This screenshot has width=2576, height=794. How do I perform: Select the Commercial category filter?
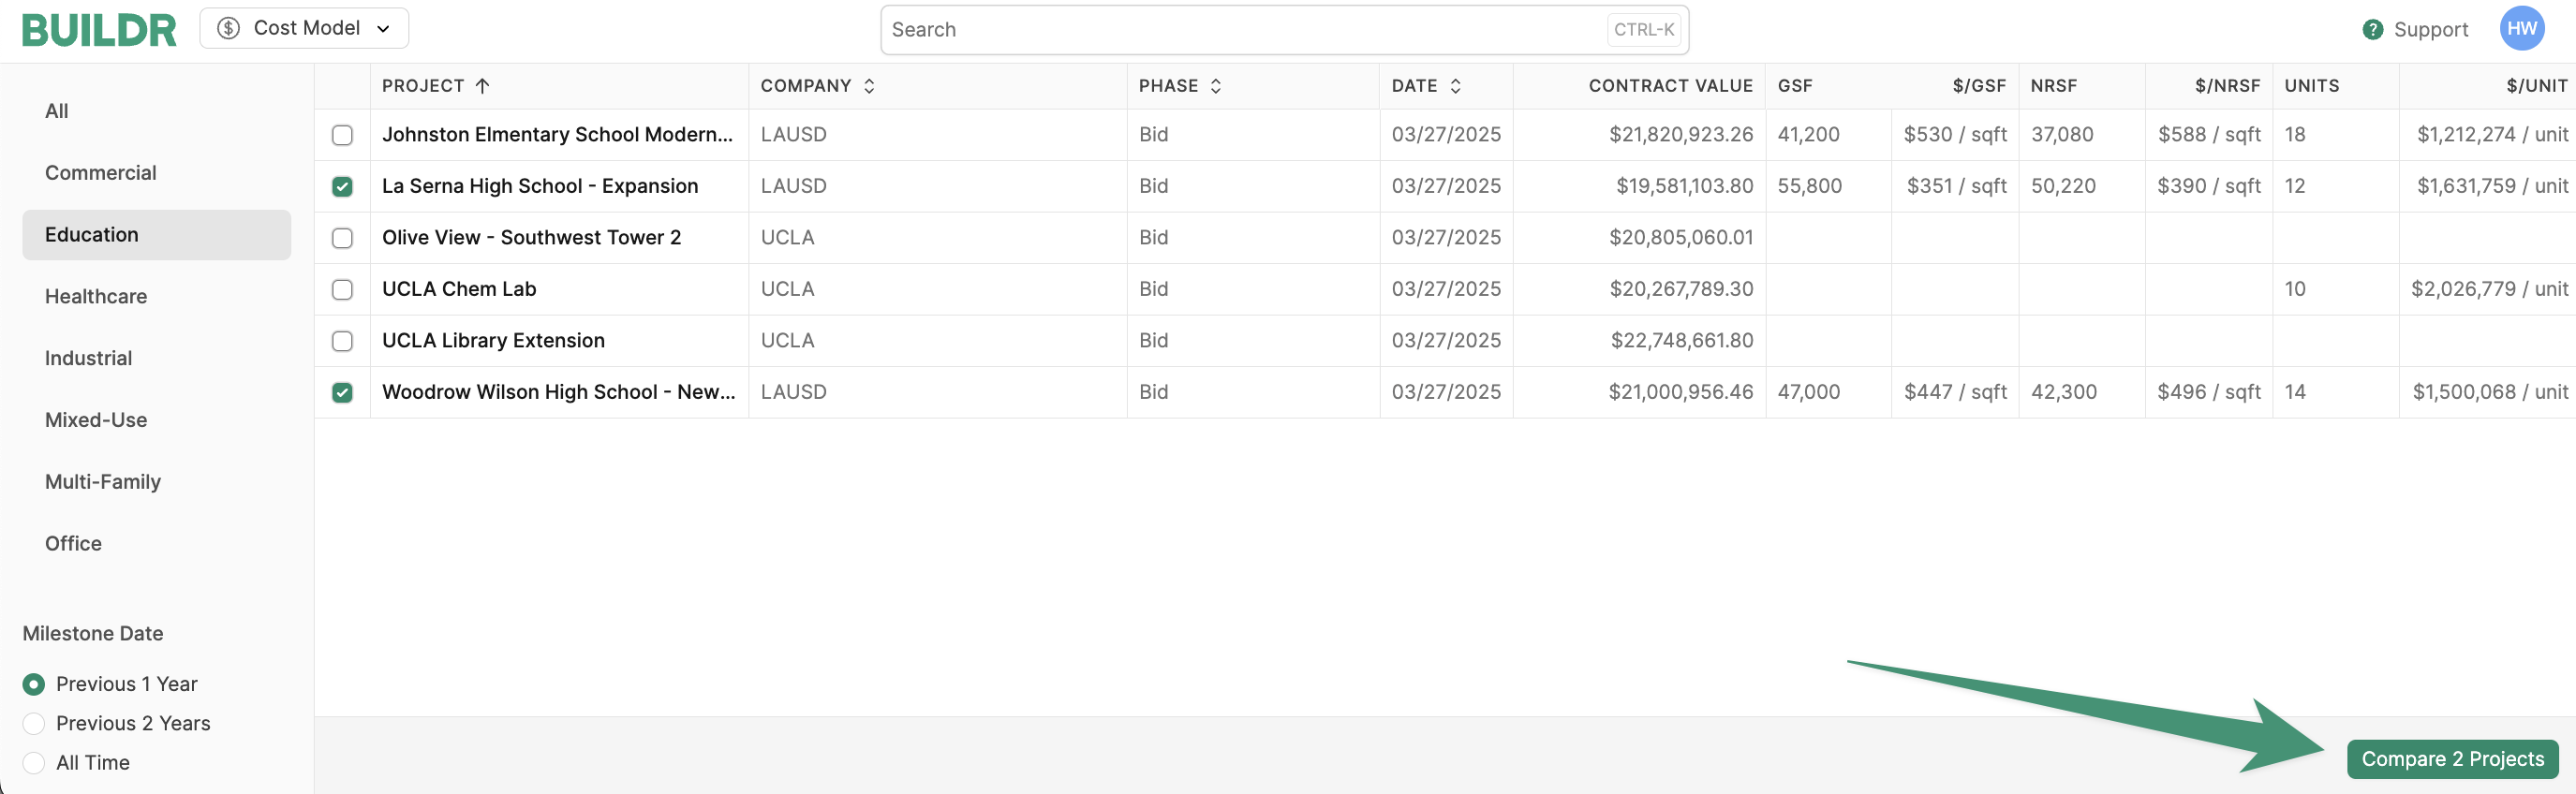(x=157, y=173)
